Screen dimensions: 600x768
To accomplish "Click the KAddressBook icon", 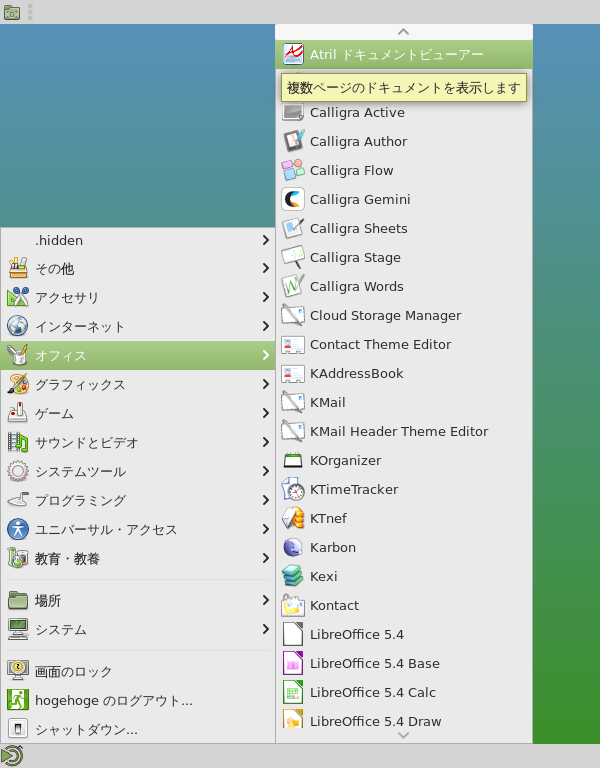I will click(293, 373).
